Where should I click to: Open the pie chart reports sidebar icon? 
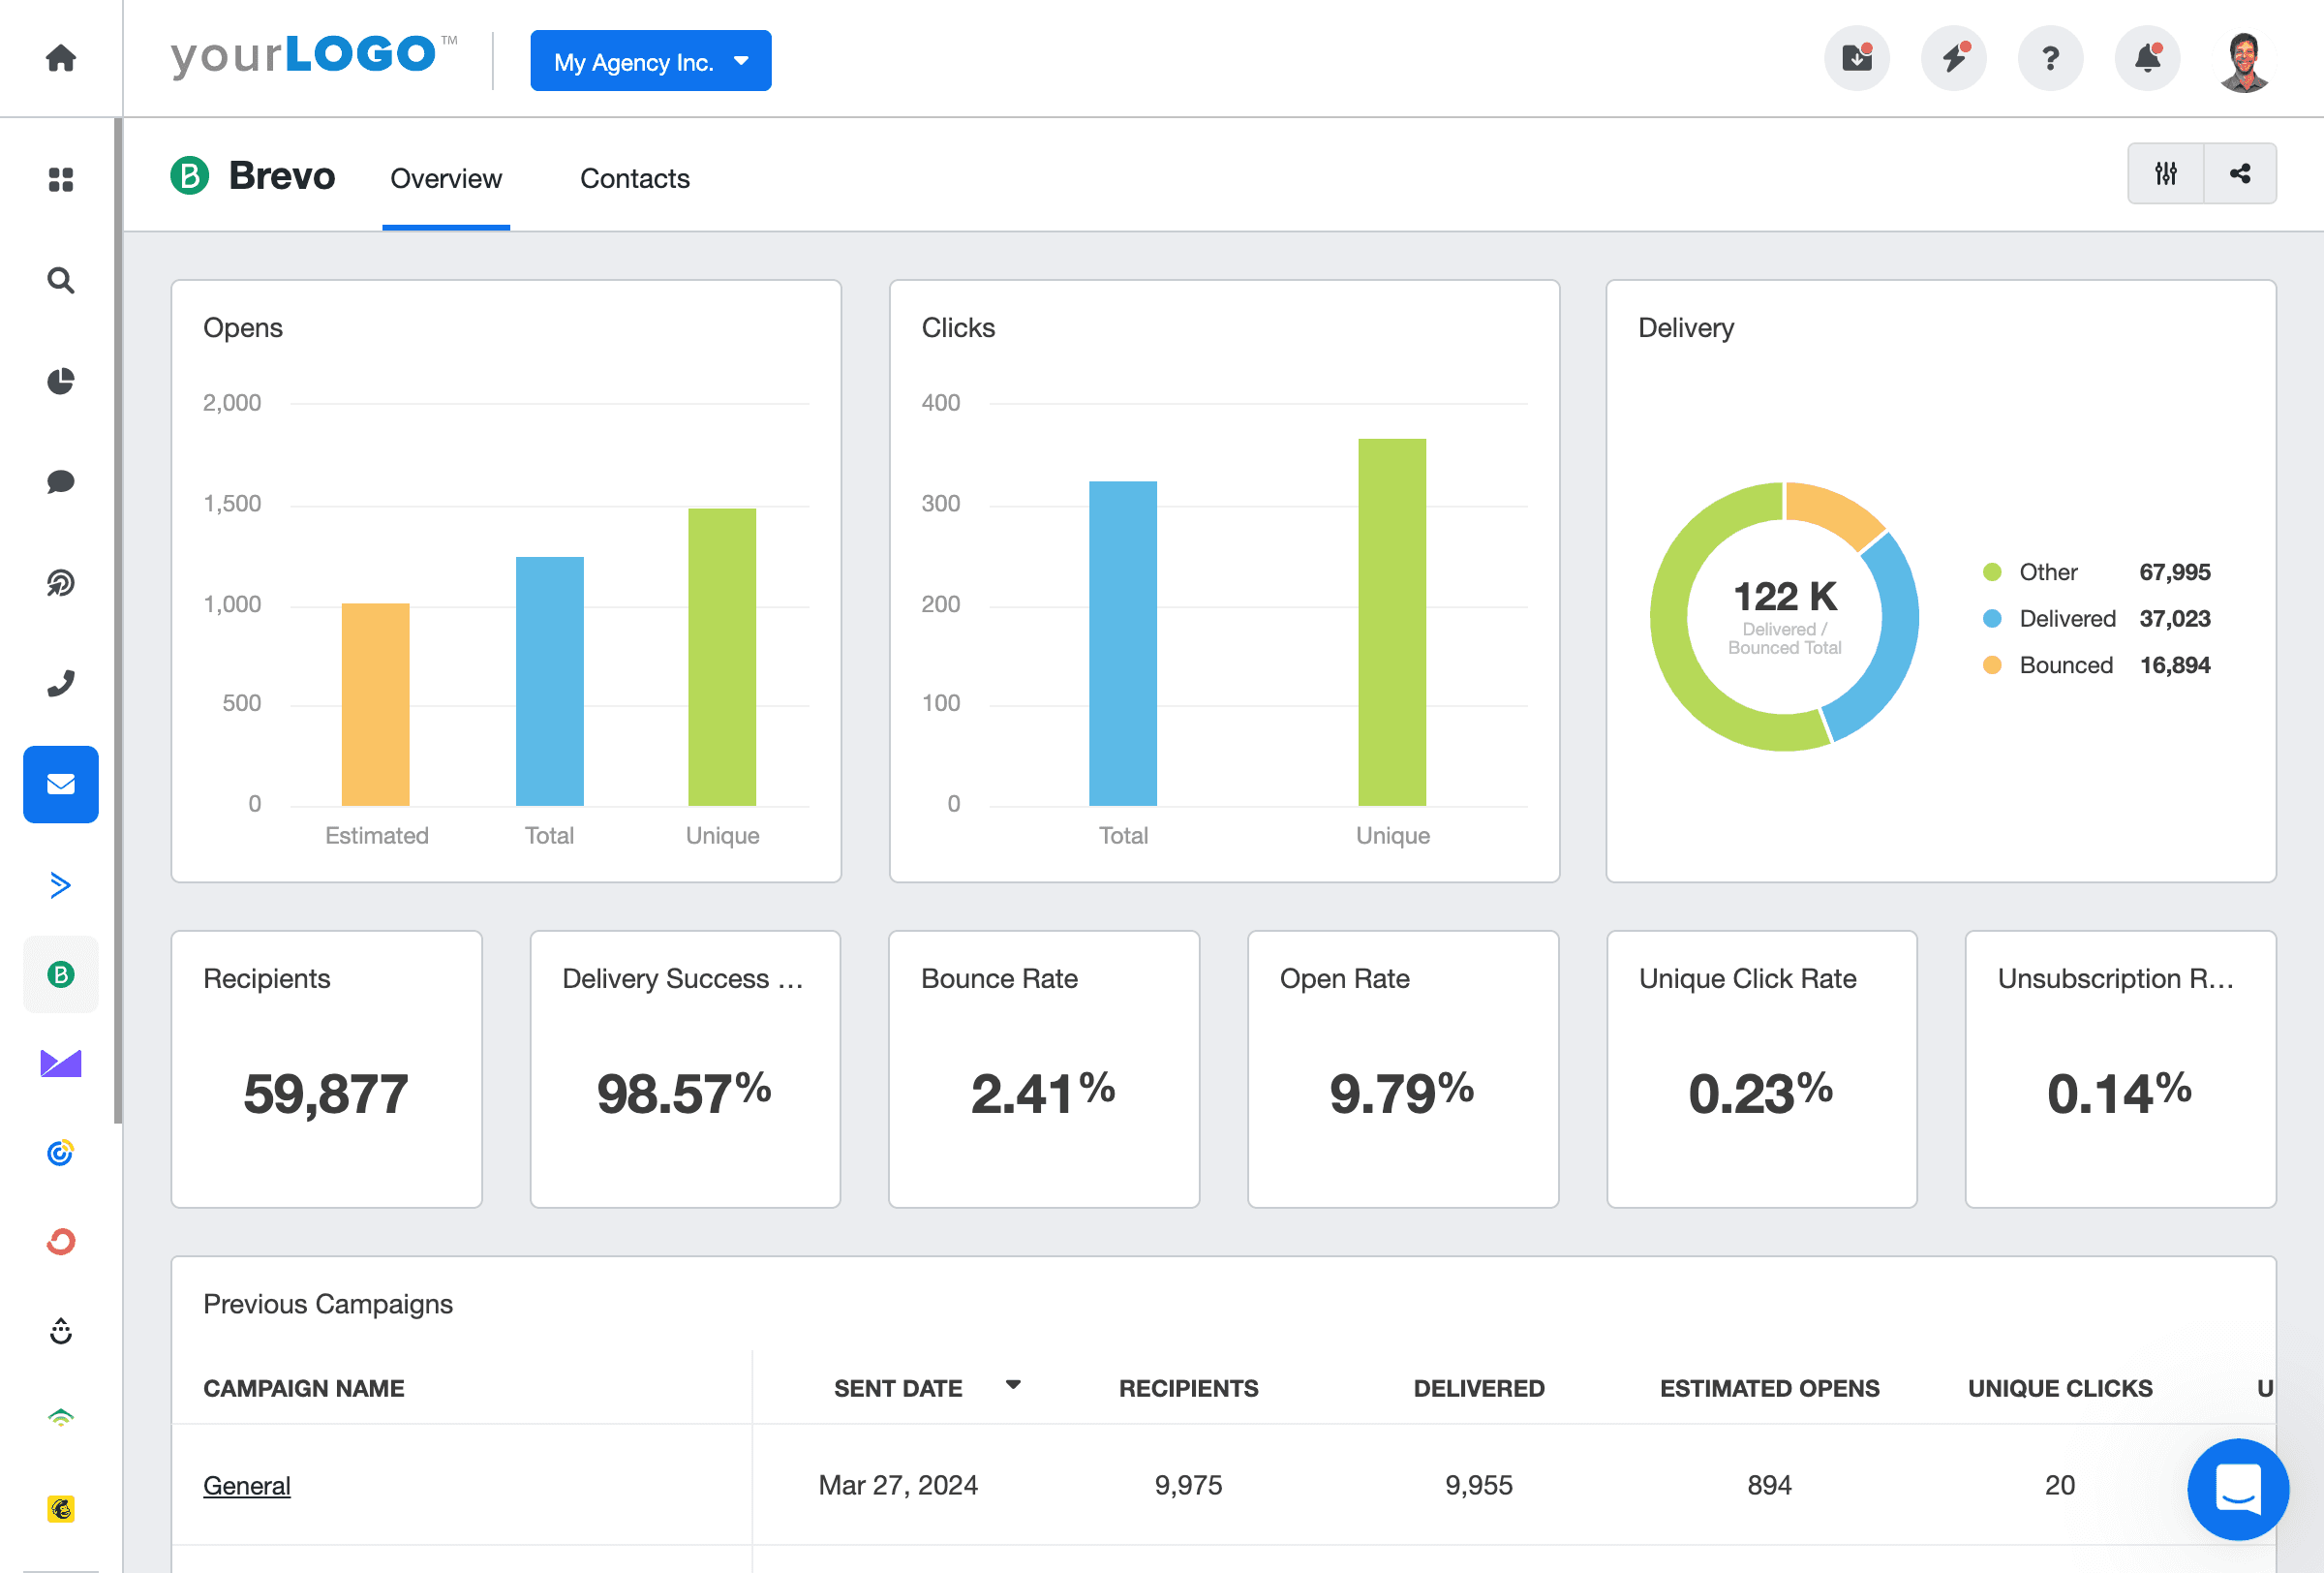(x=61, y=381)
